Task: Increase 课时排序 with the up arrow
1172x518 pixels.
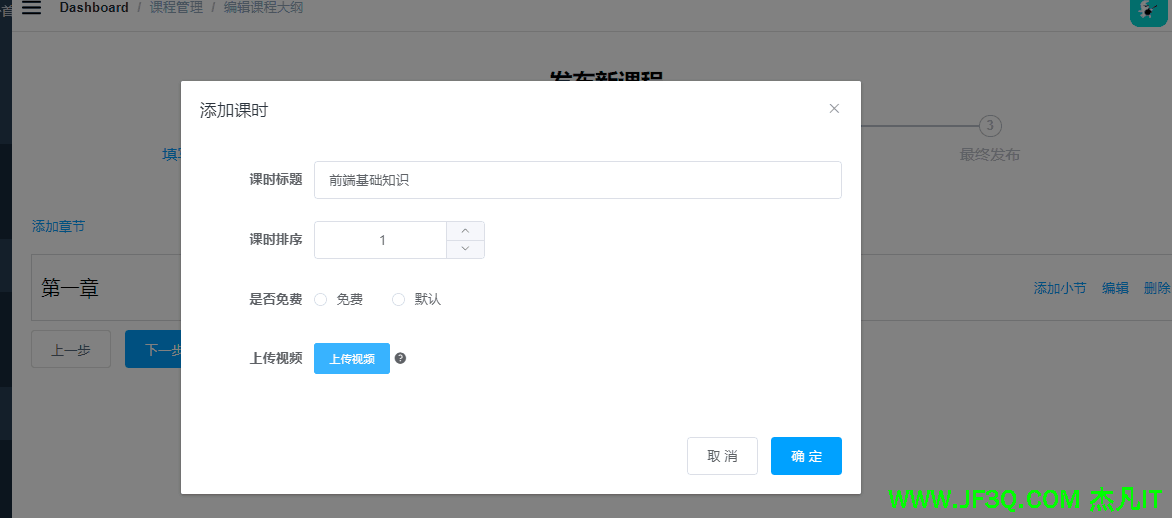Action: point(465,231)
